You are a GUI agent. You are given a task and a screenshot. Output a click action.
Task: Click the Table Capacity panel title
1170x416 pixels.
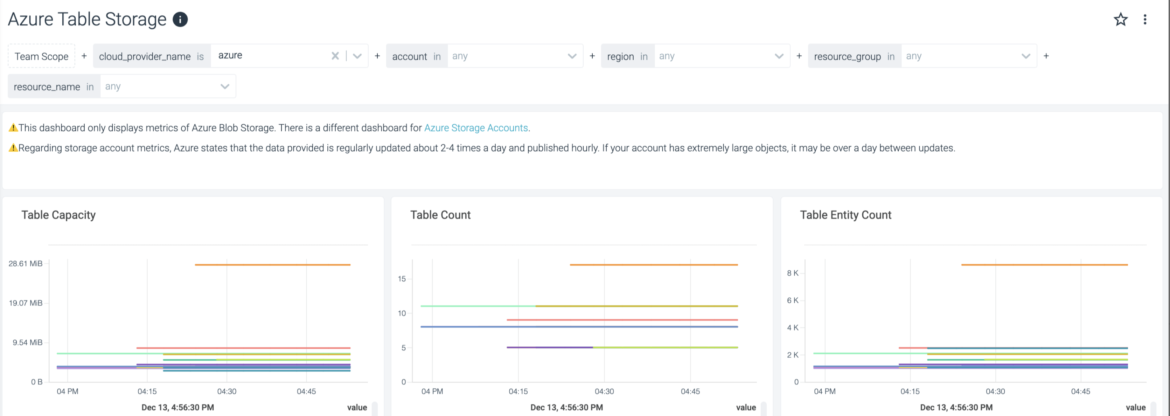click(58, 215)
